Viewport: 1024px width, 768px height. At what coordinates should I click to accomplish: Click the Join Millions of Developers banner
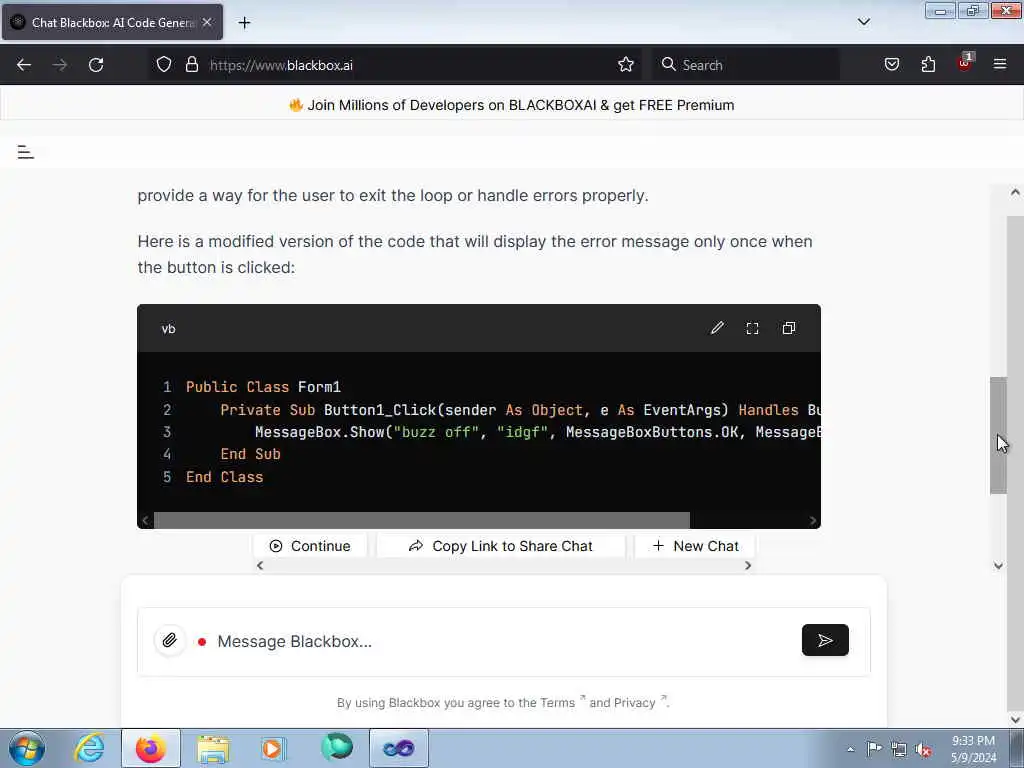(512, 105)
